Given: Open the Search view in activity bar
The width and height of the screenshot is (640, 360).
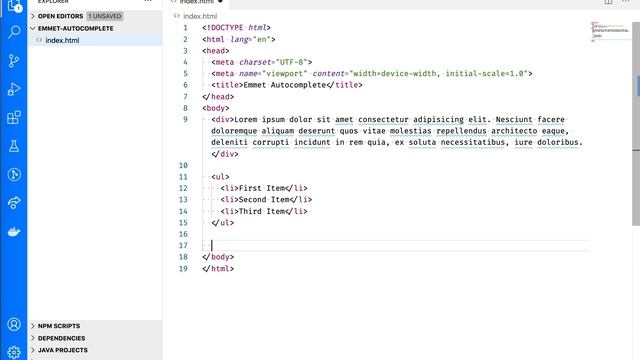Looking at the screenshot, I should click(x=14, y=32).
